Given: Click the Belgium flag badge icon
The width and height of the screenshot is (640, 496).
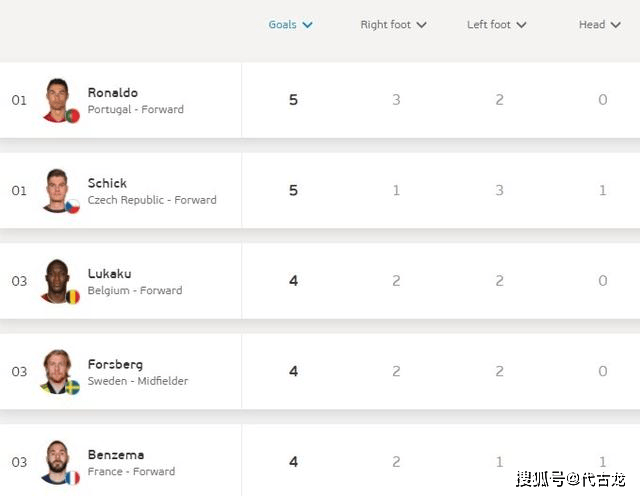Looking at the screenshot, I should coord(73,297).
